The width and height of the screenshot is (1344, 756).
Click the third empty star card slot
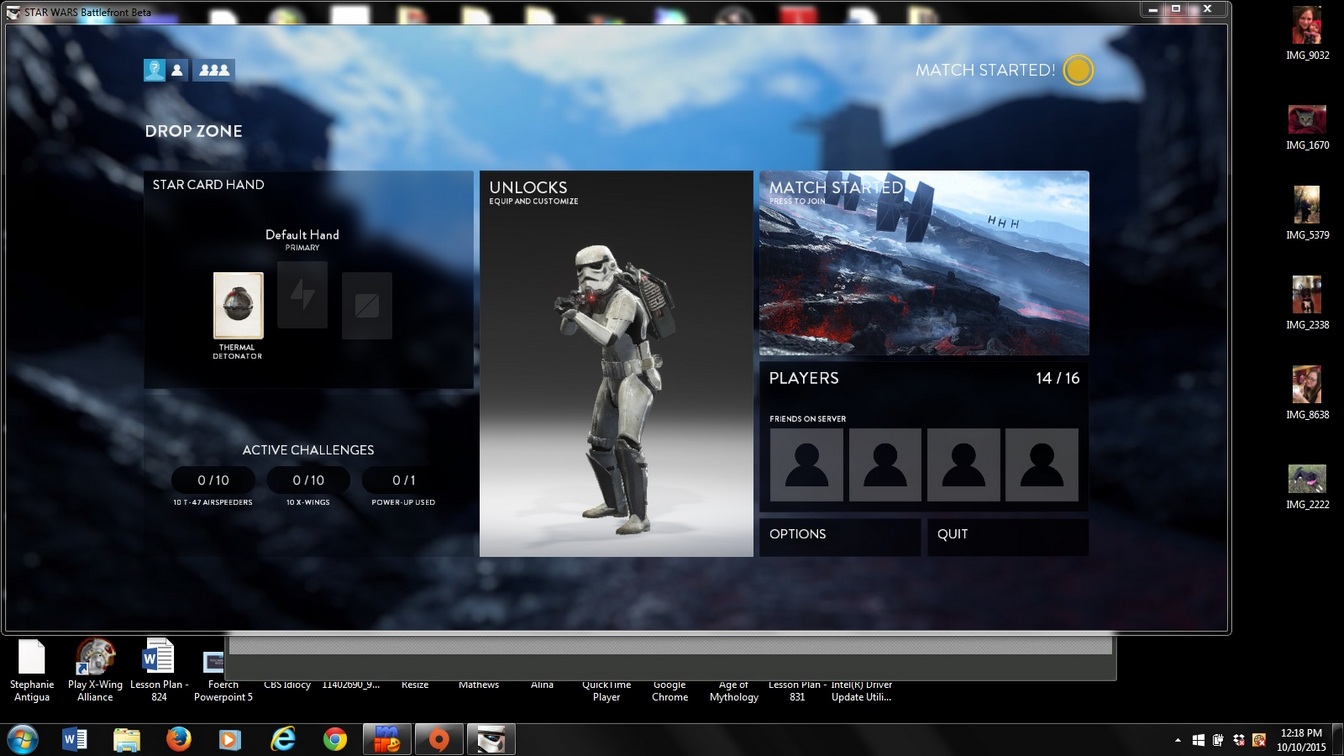click(x=367, y=306)
